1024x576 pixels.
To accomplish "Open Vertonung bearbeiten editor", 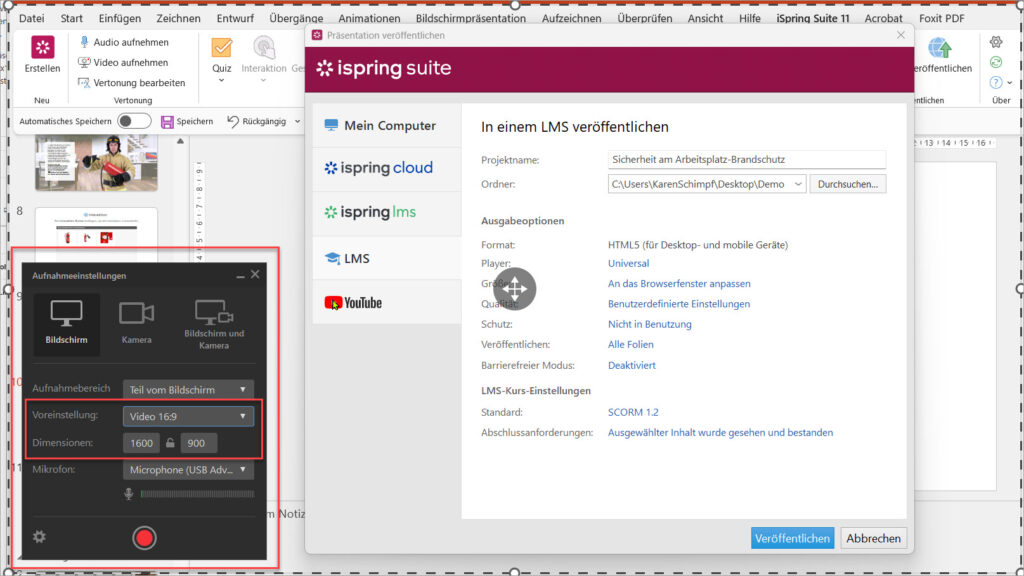I will [131, 83].
